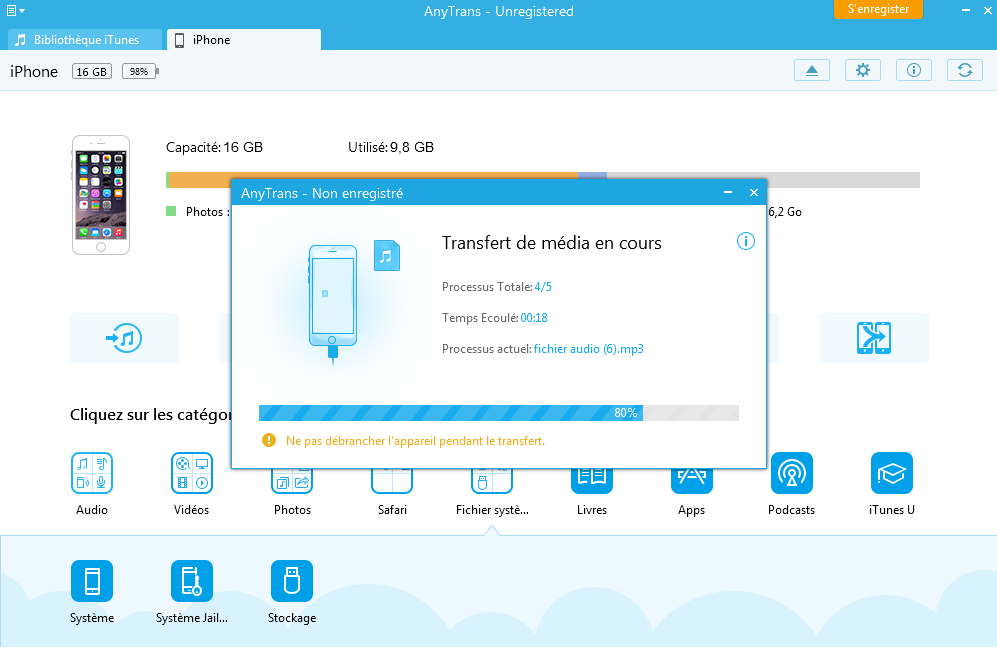Image resolution: width=997 pixels, height=648 pixels.
Task: Close the transfer dialog
Action: pyautogui.click(x=754, y=192)
